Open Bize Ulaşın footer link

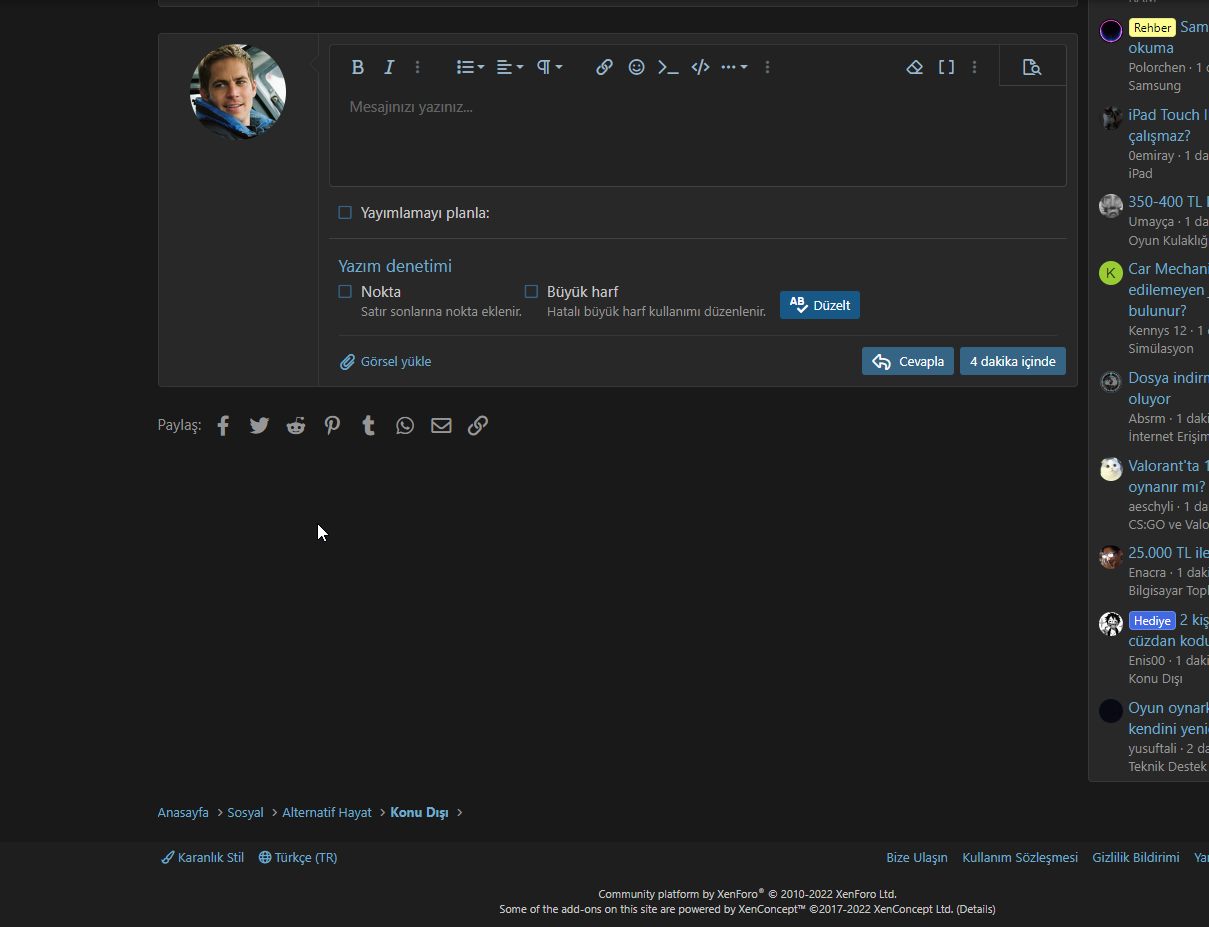917,858
